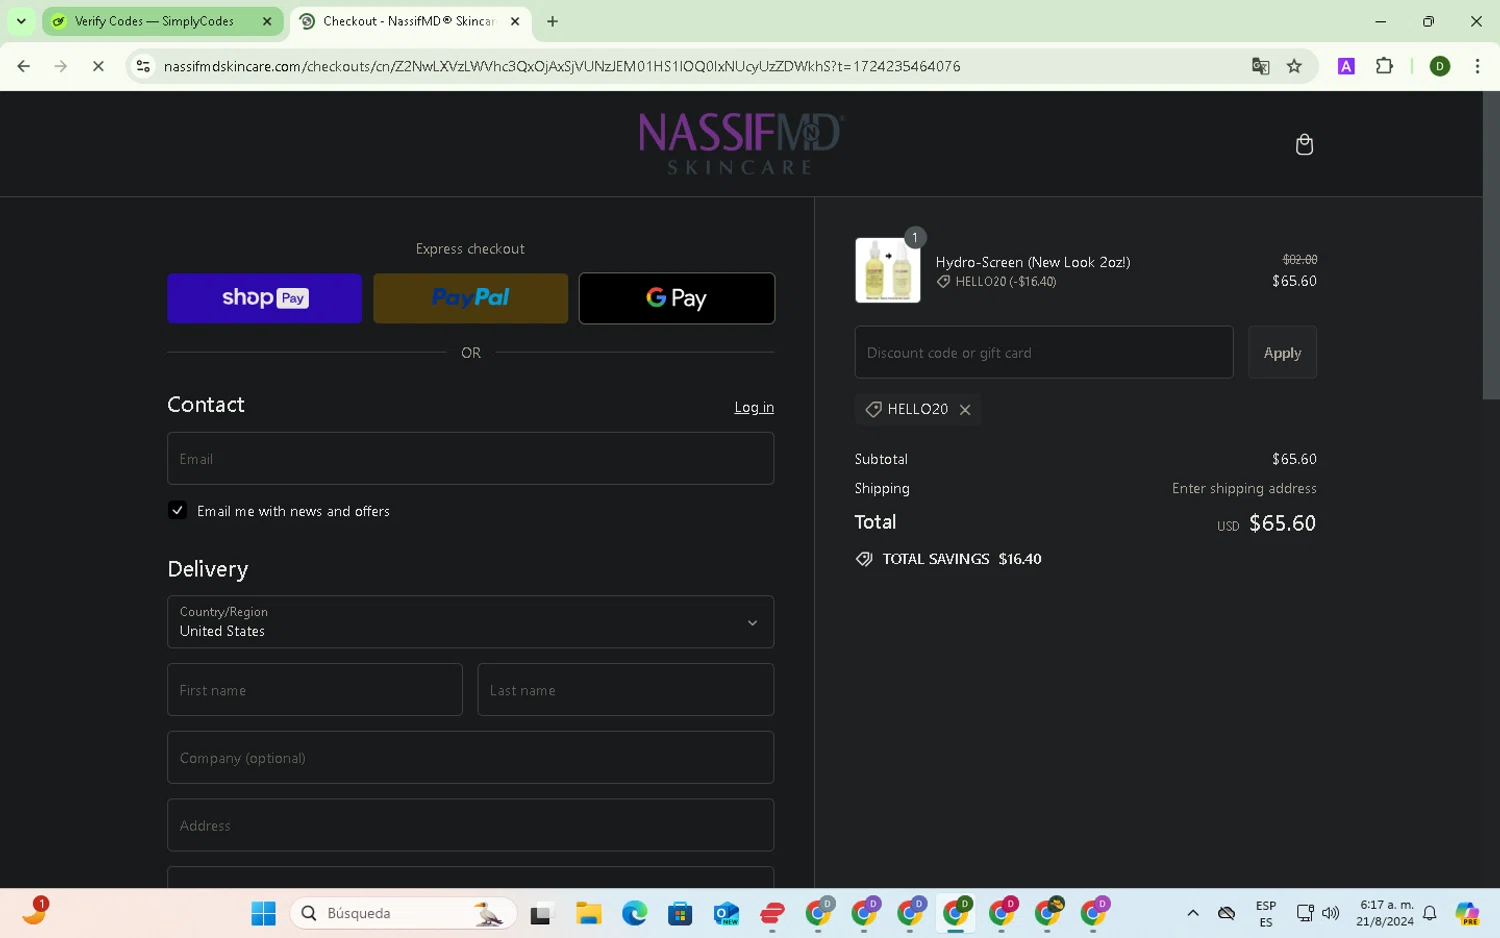Close the Verify Codes — SimplyCodes tab
The height and width of the screenshot is (938, 1500).
coord(267,21)
